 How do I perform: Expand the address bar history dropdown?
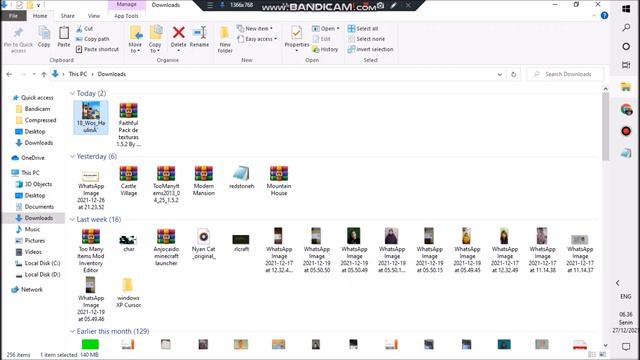500,74
